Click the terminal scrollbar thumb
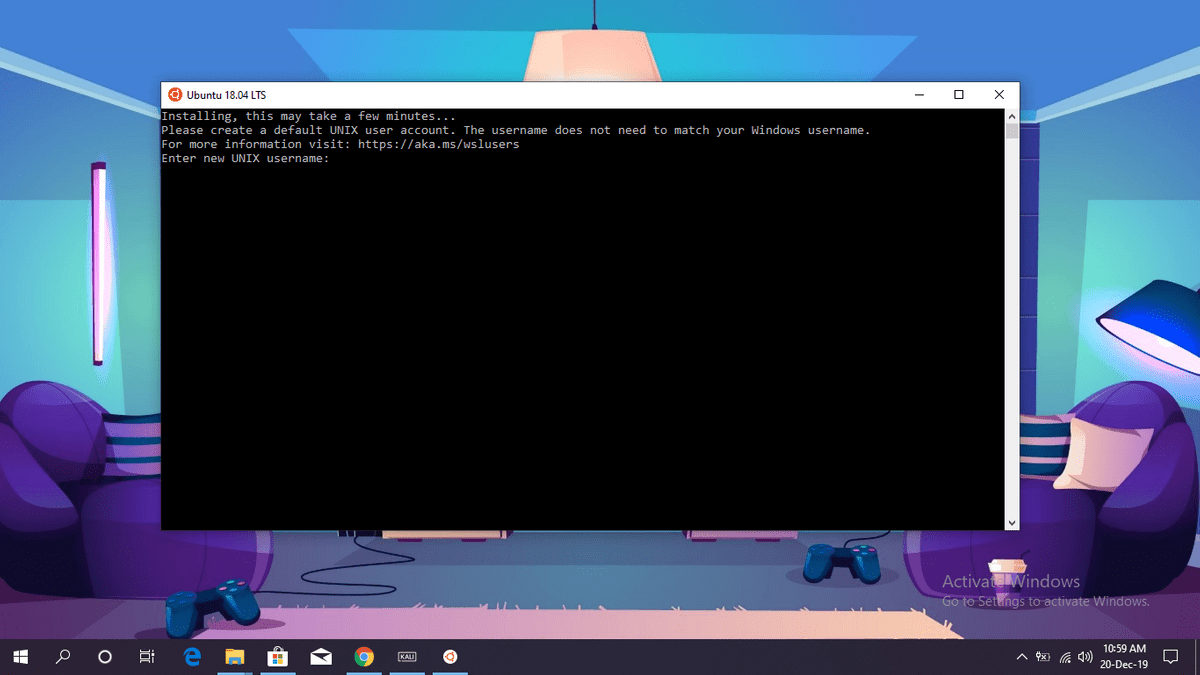Screen dimensions: 1200x675 (1012, 131)
